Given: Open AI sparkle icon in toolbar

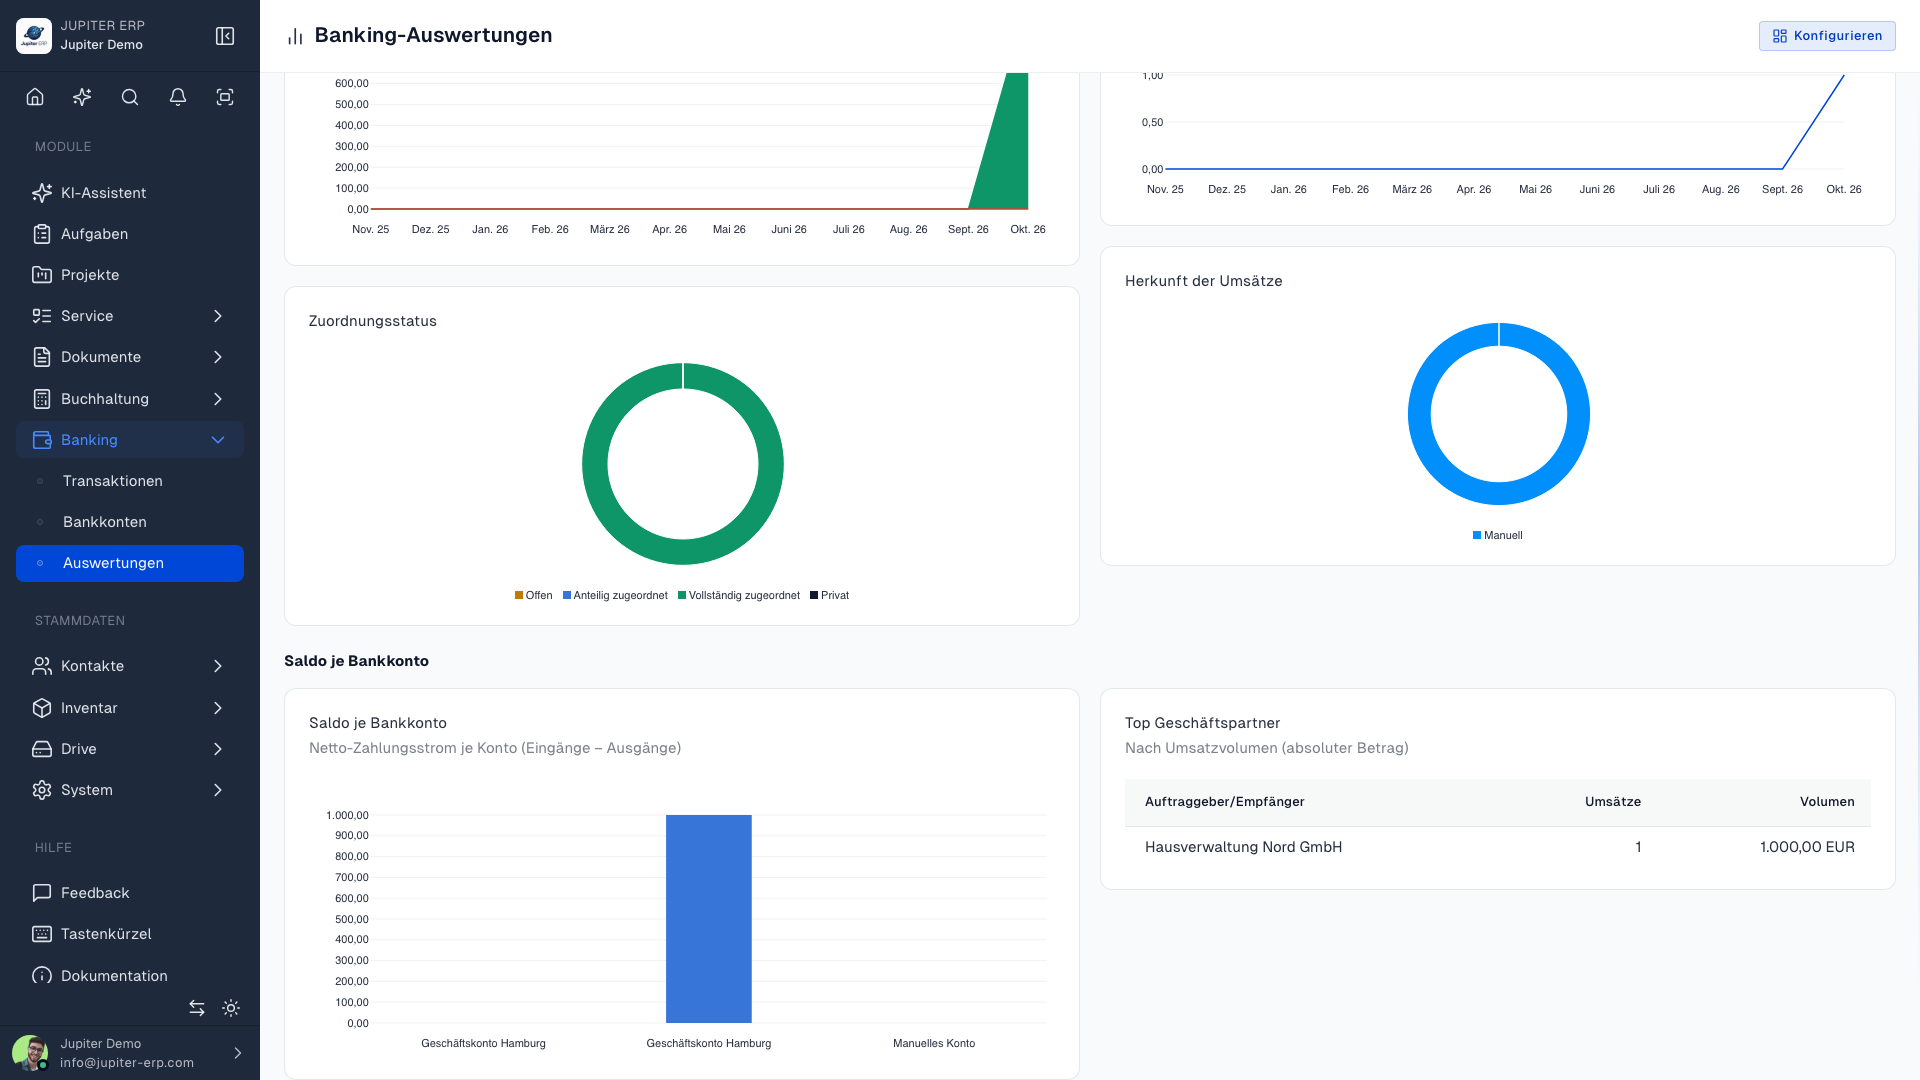Looking at the screenshot, I should pos(82,97).
